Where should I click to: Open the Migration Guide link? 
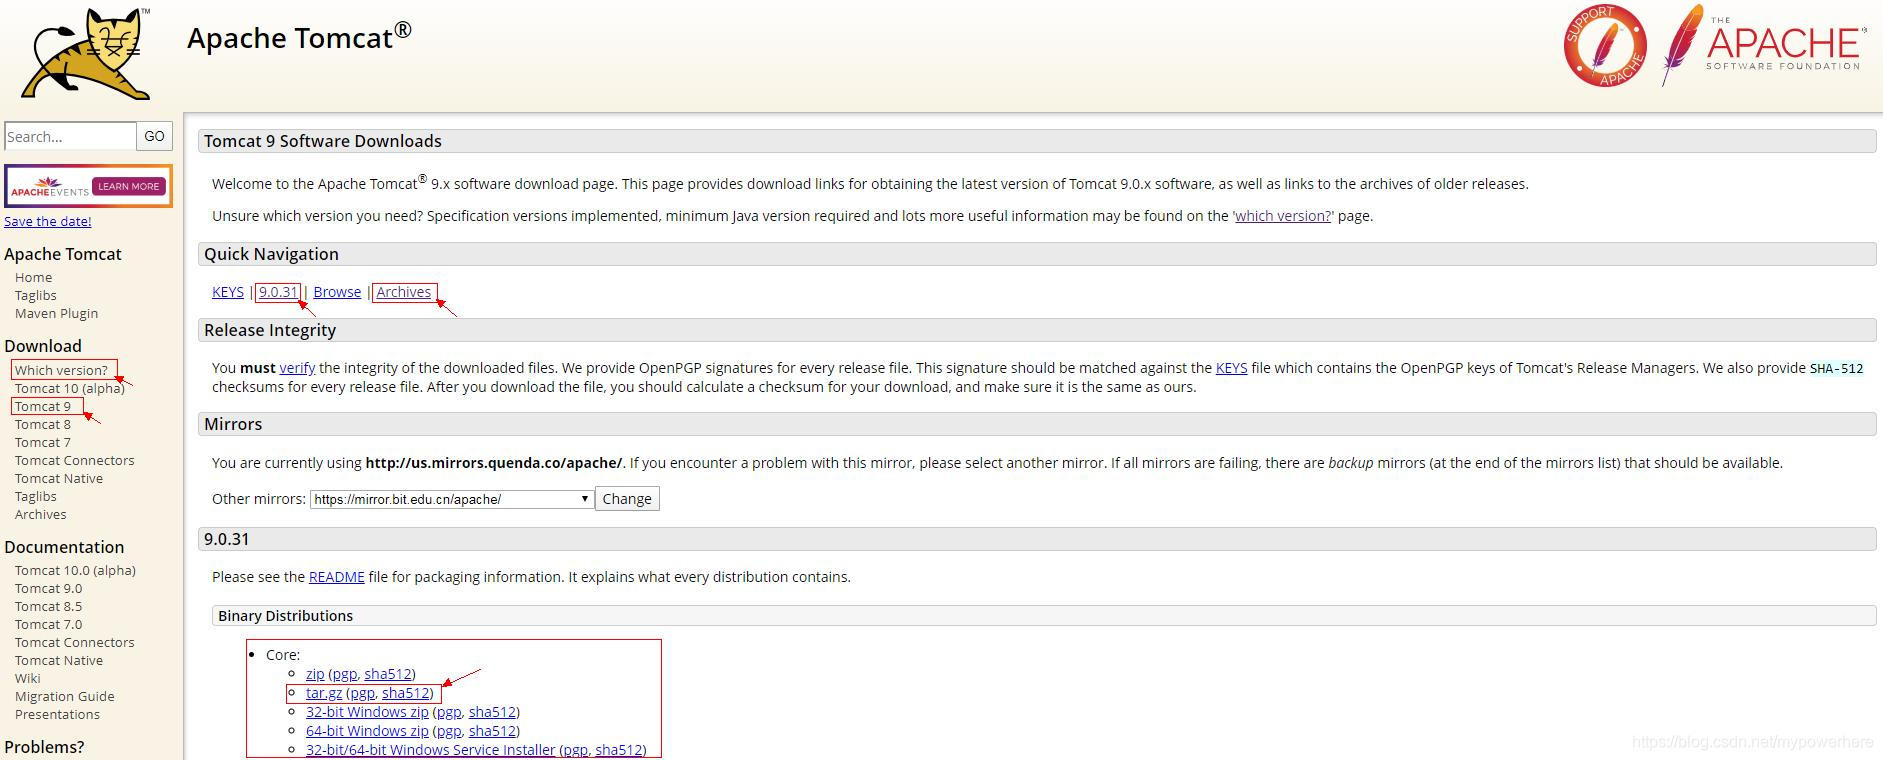tap(65, 696)
